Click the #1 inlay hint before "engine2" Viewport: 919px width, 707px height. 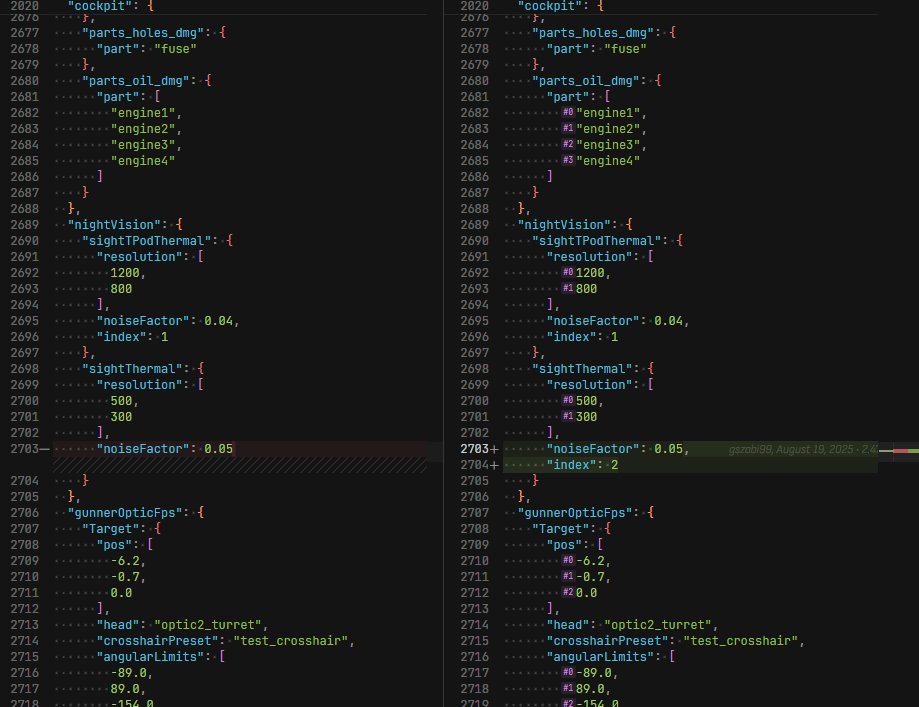pyautogui.click(x=568, y=128)
